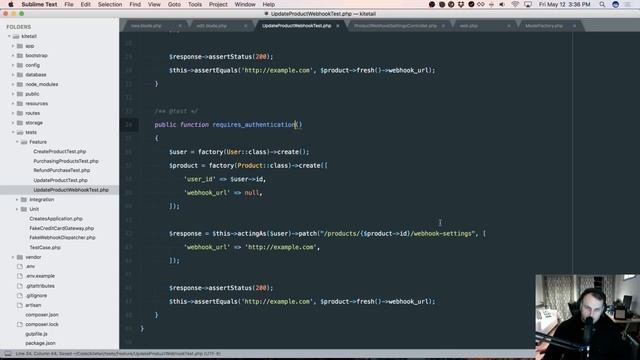Open the Notification Center list icon
Screen dimensions: 640x360
point(628,4)
